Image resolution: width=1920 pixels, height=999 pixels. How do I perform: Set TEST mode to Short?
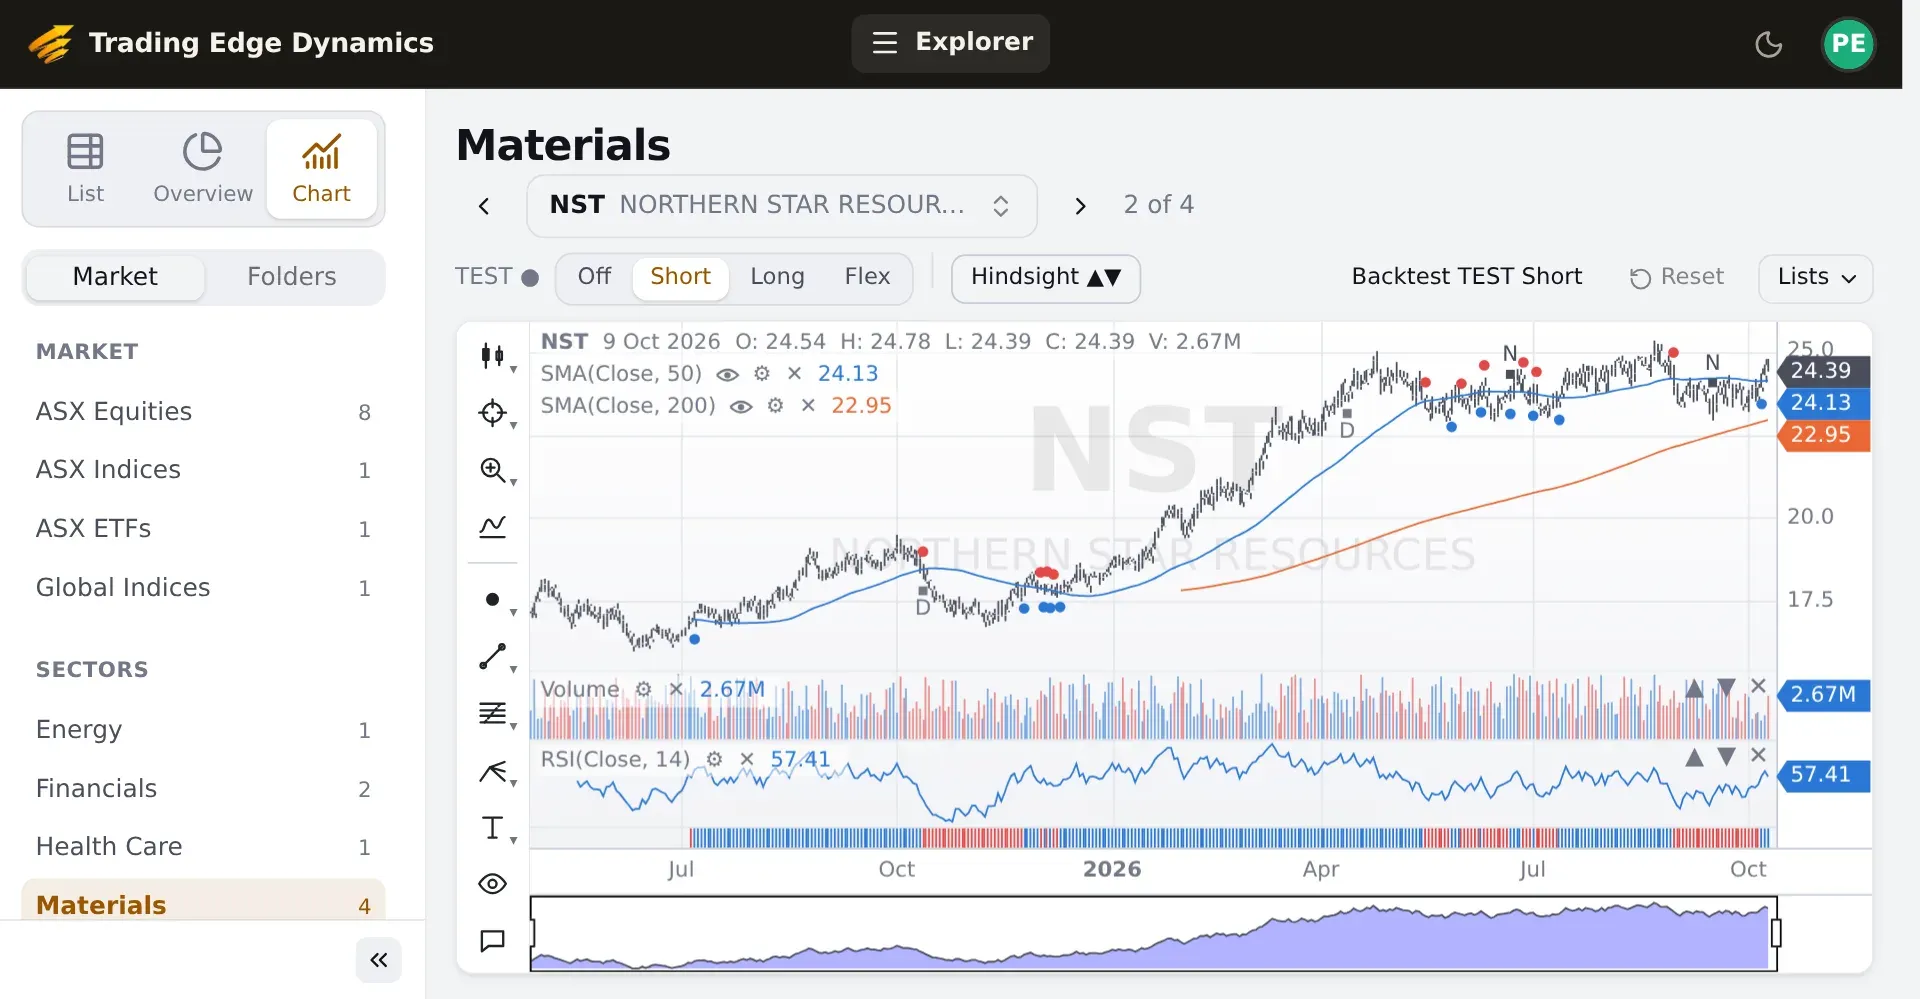pyautogui.click(x=680, y=277)
